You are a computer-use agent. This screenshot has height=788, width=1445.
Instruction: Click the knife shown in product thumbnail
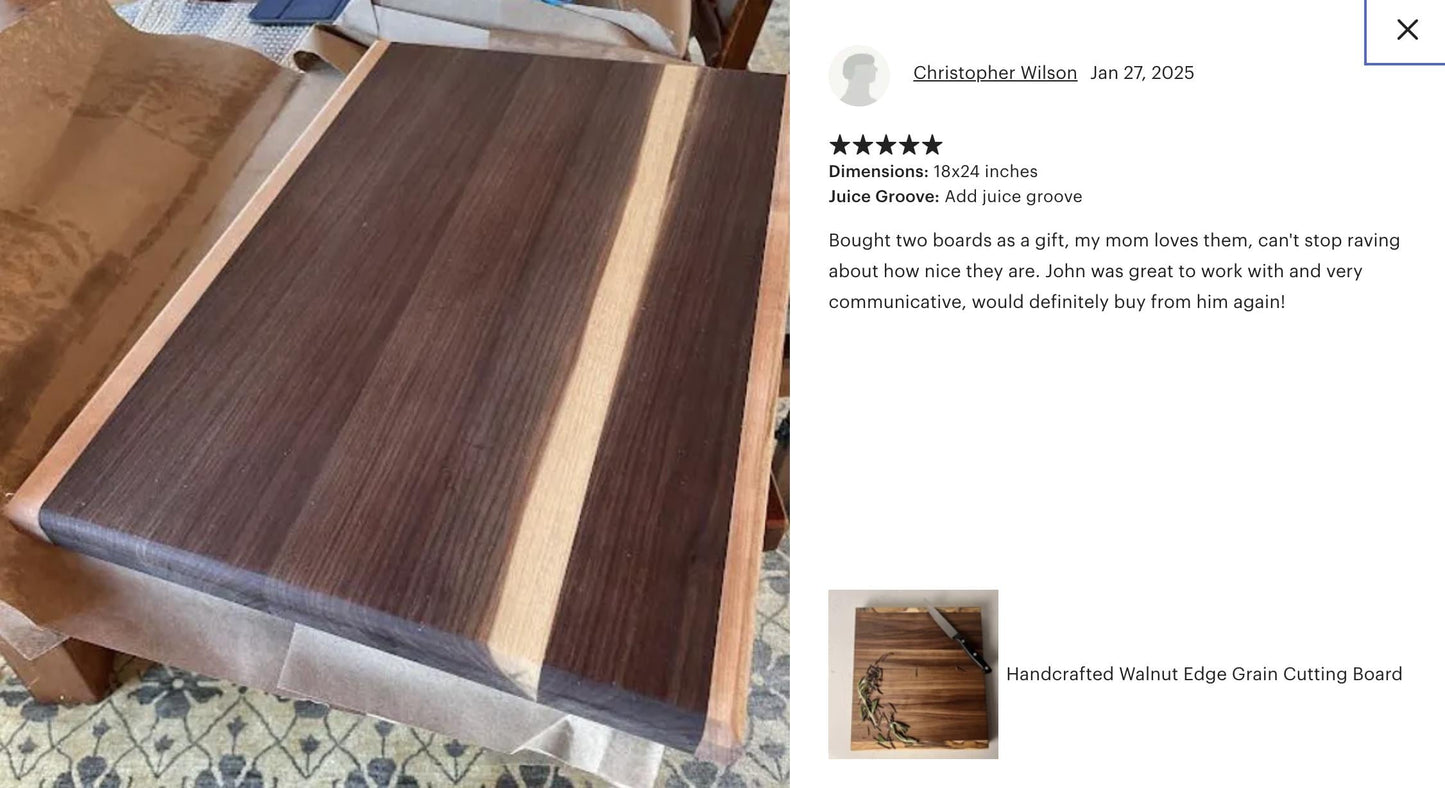(x=959, y=637)
